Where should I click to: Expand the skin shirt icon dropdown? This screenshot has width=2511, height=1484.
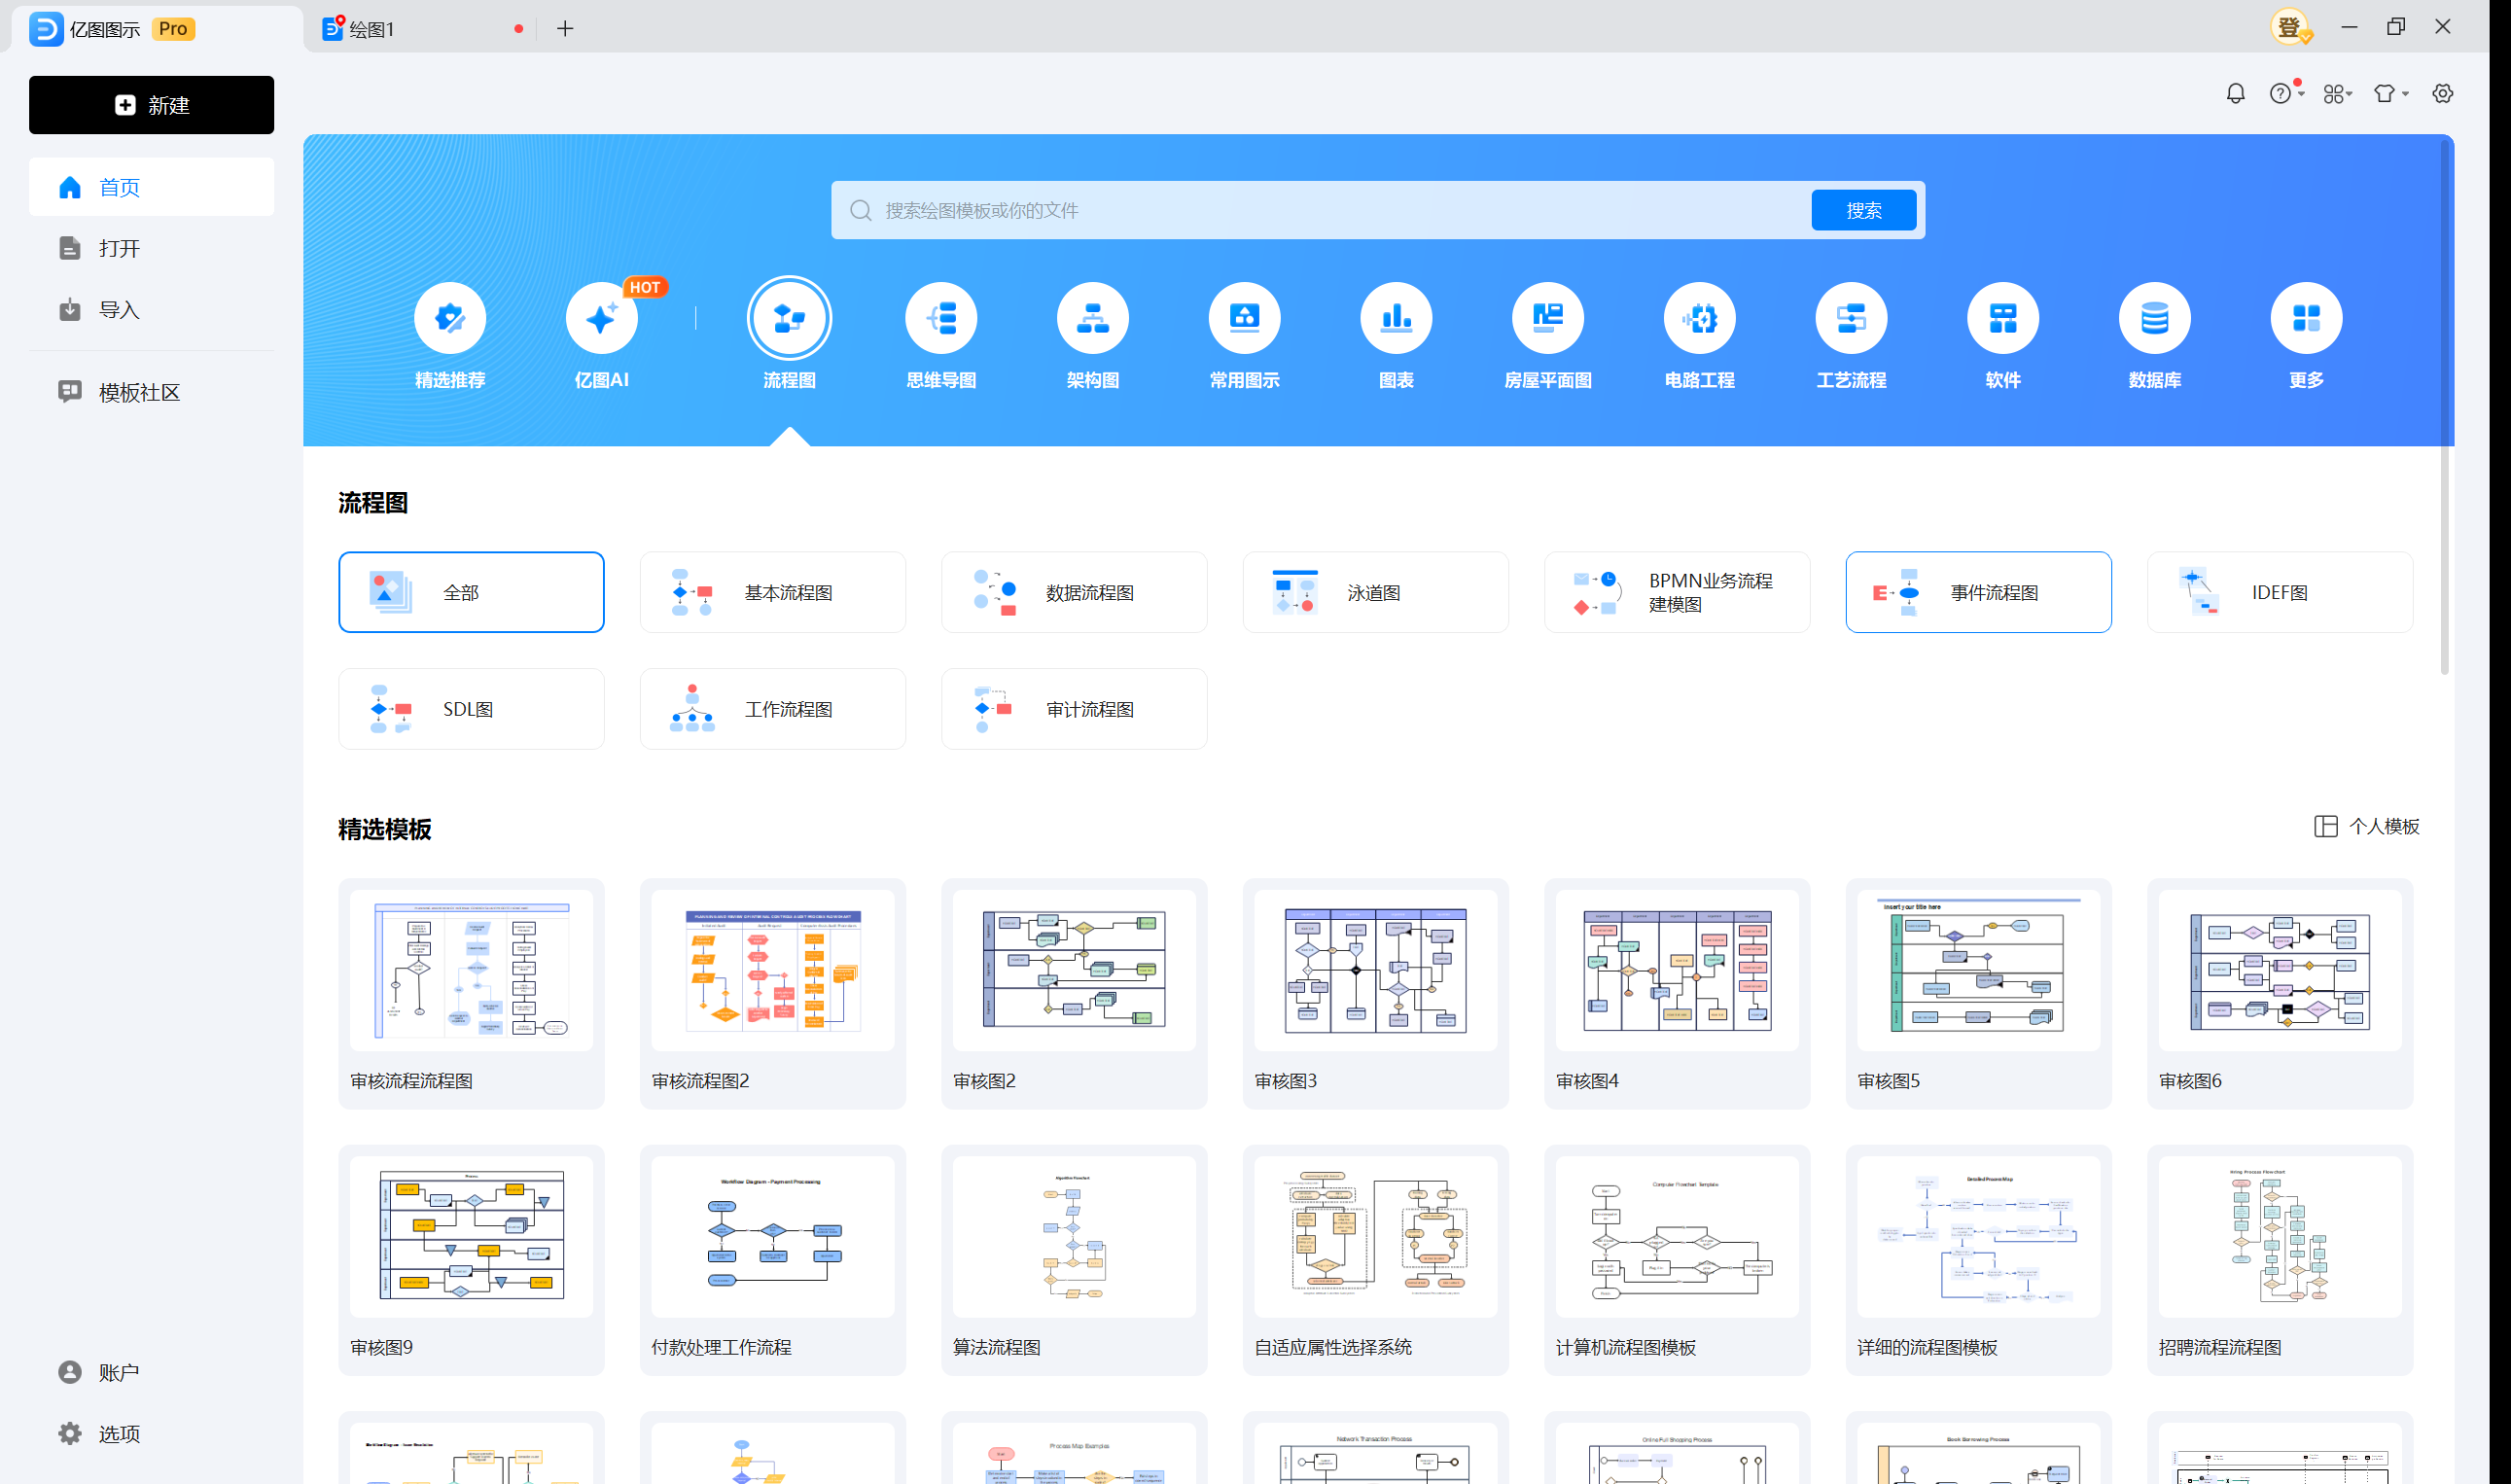tap(2390, 93)
